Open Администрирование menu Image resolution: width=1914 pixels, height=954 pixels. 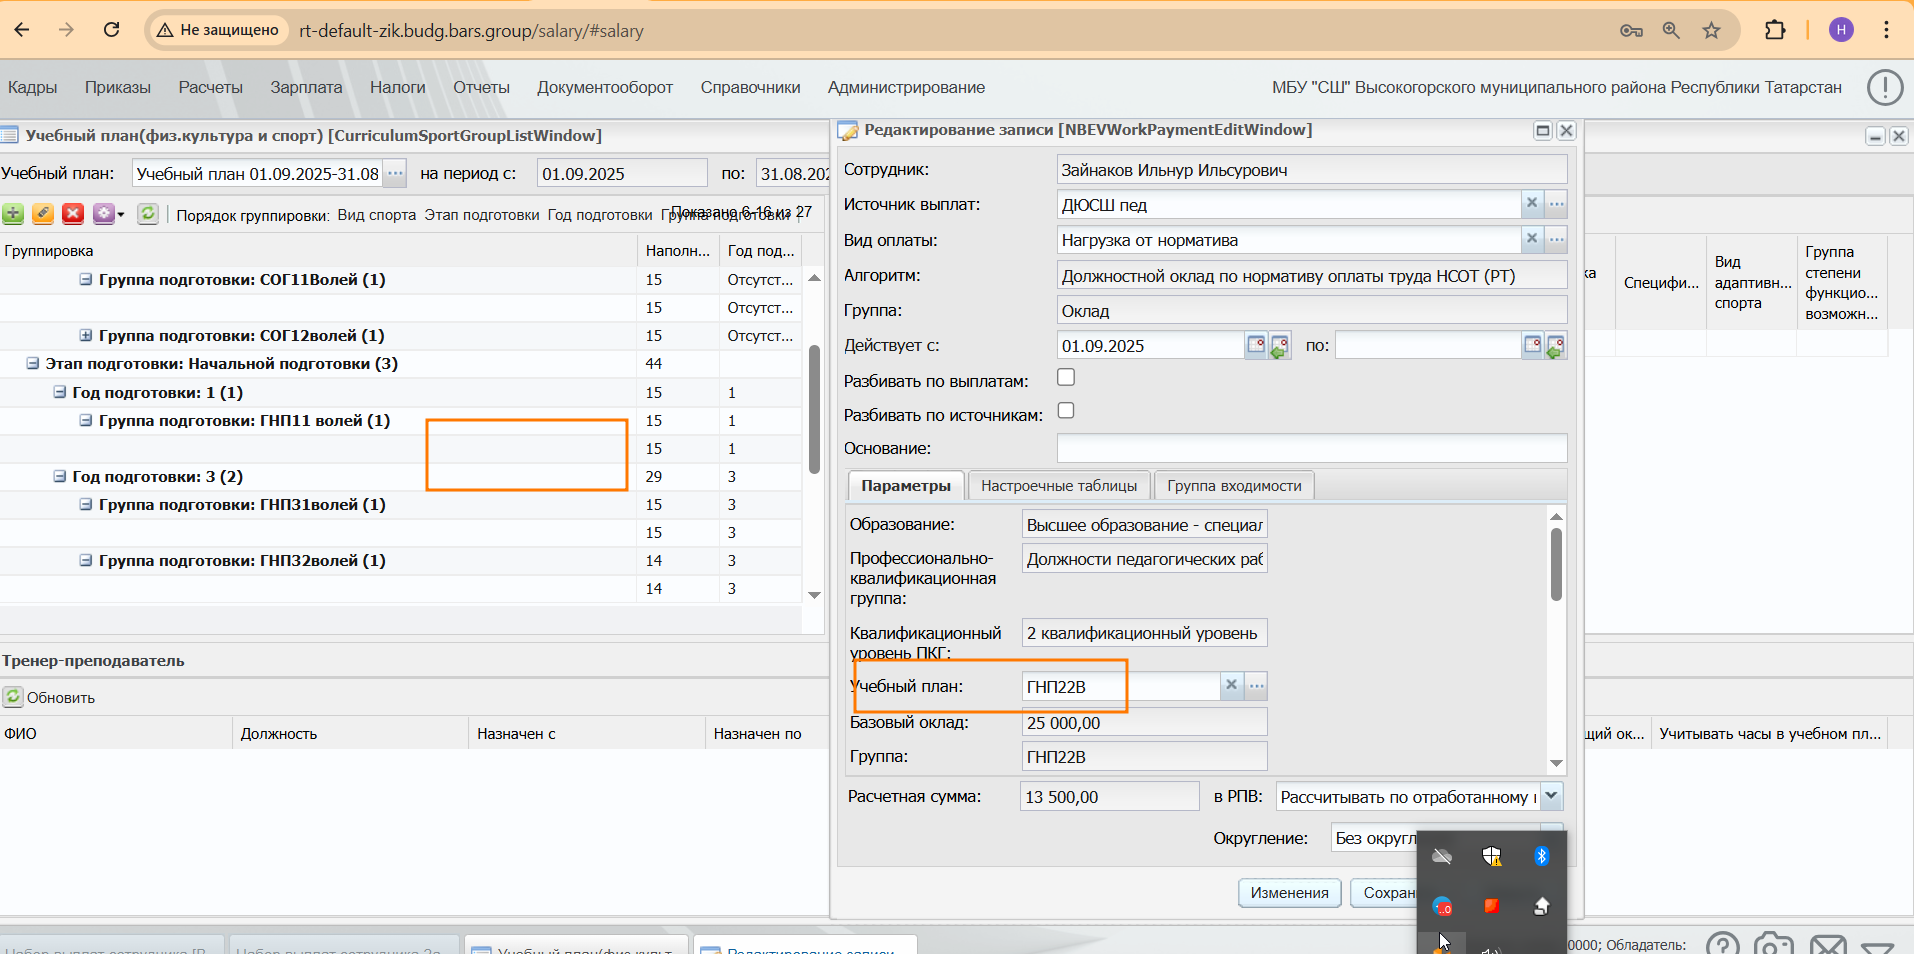[x=906, y=87]
